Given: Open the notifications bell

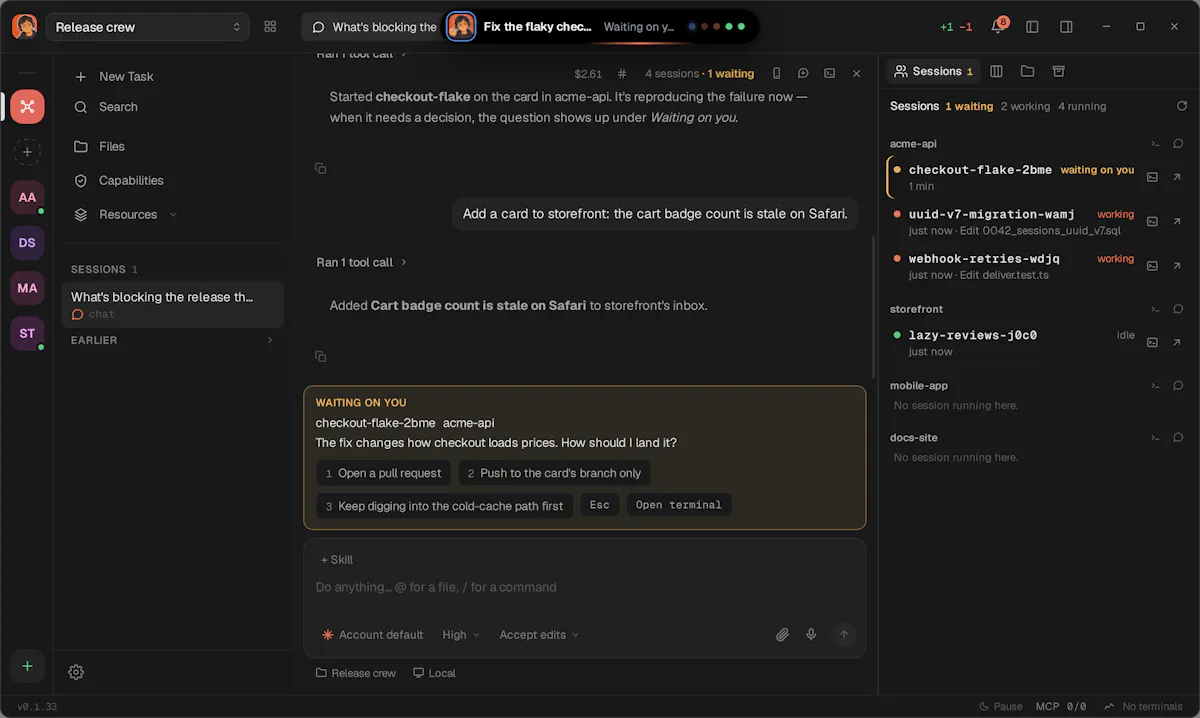Looking at the screenshot, I should click(x=998, y=27).
